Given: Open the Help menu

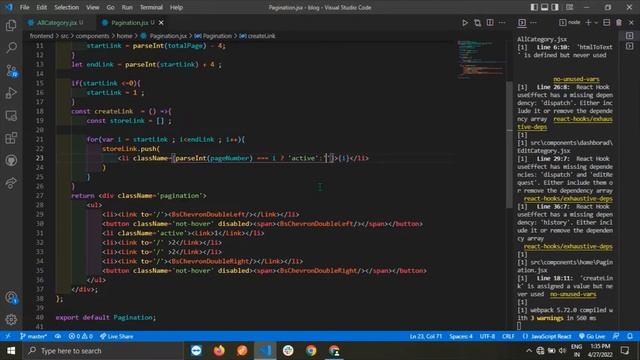Looking at the screenshot, I should click(176, 7).
